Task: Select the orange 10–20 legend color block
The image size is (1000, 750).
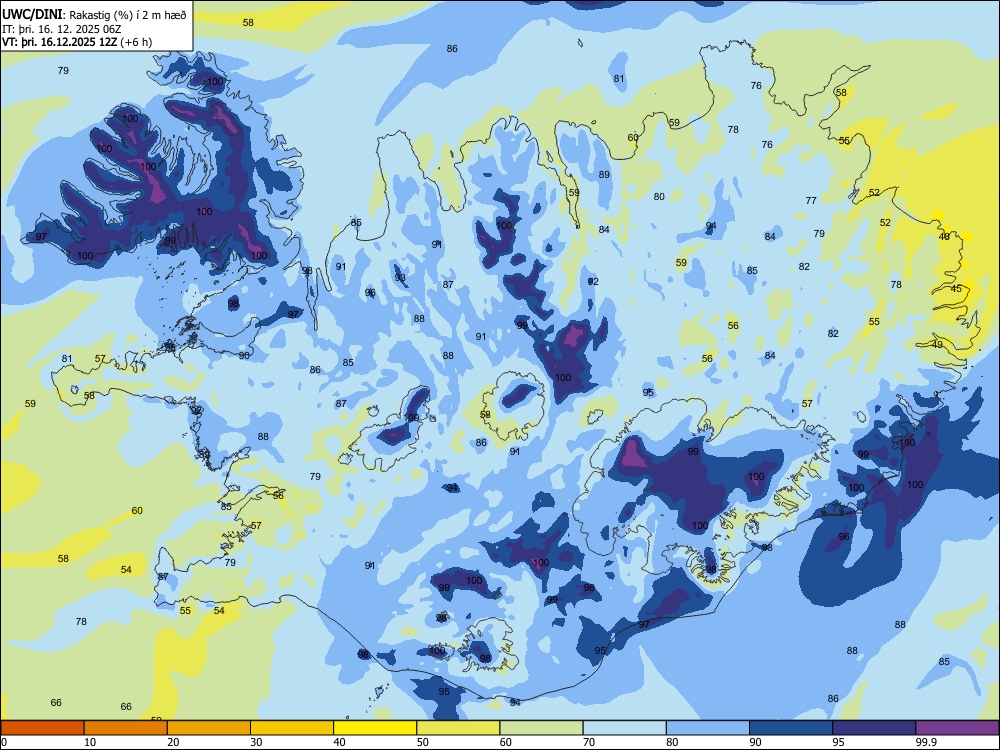Action: [126, 728]
